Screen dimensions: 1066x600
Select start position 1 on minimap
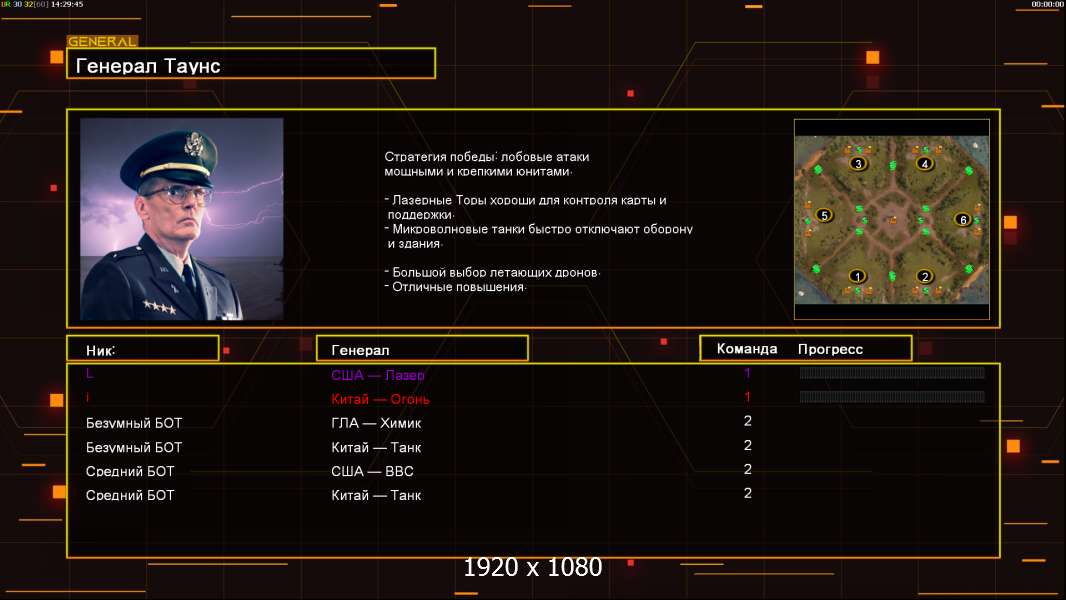coord(857,277)
